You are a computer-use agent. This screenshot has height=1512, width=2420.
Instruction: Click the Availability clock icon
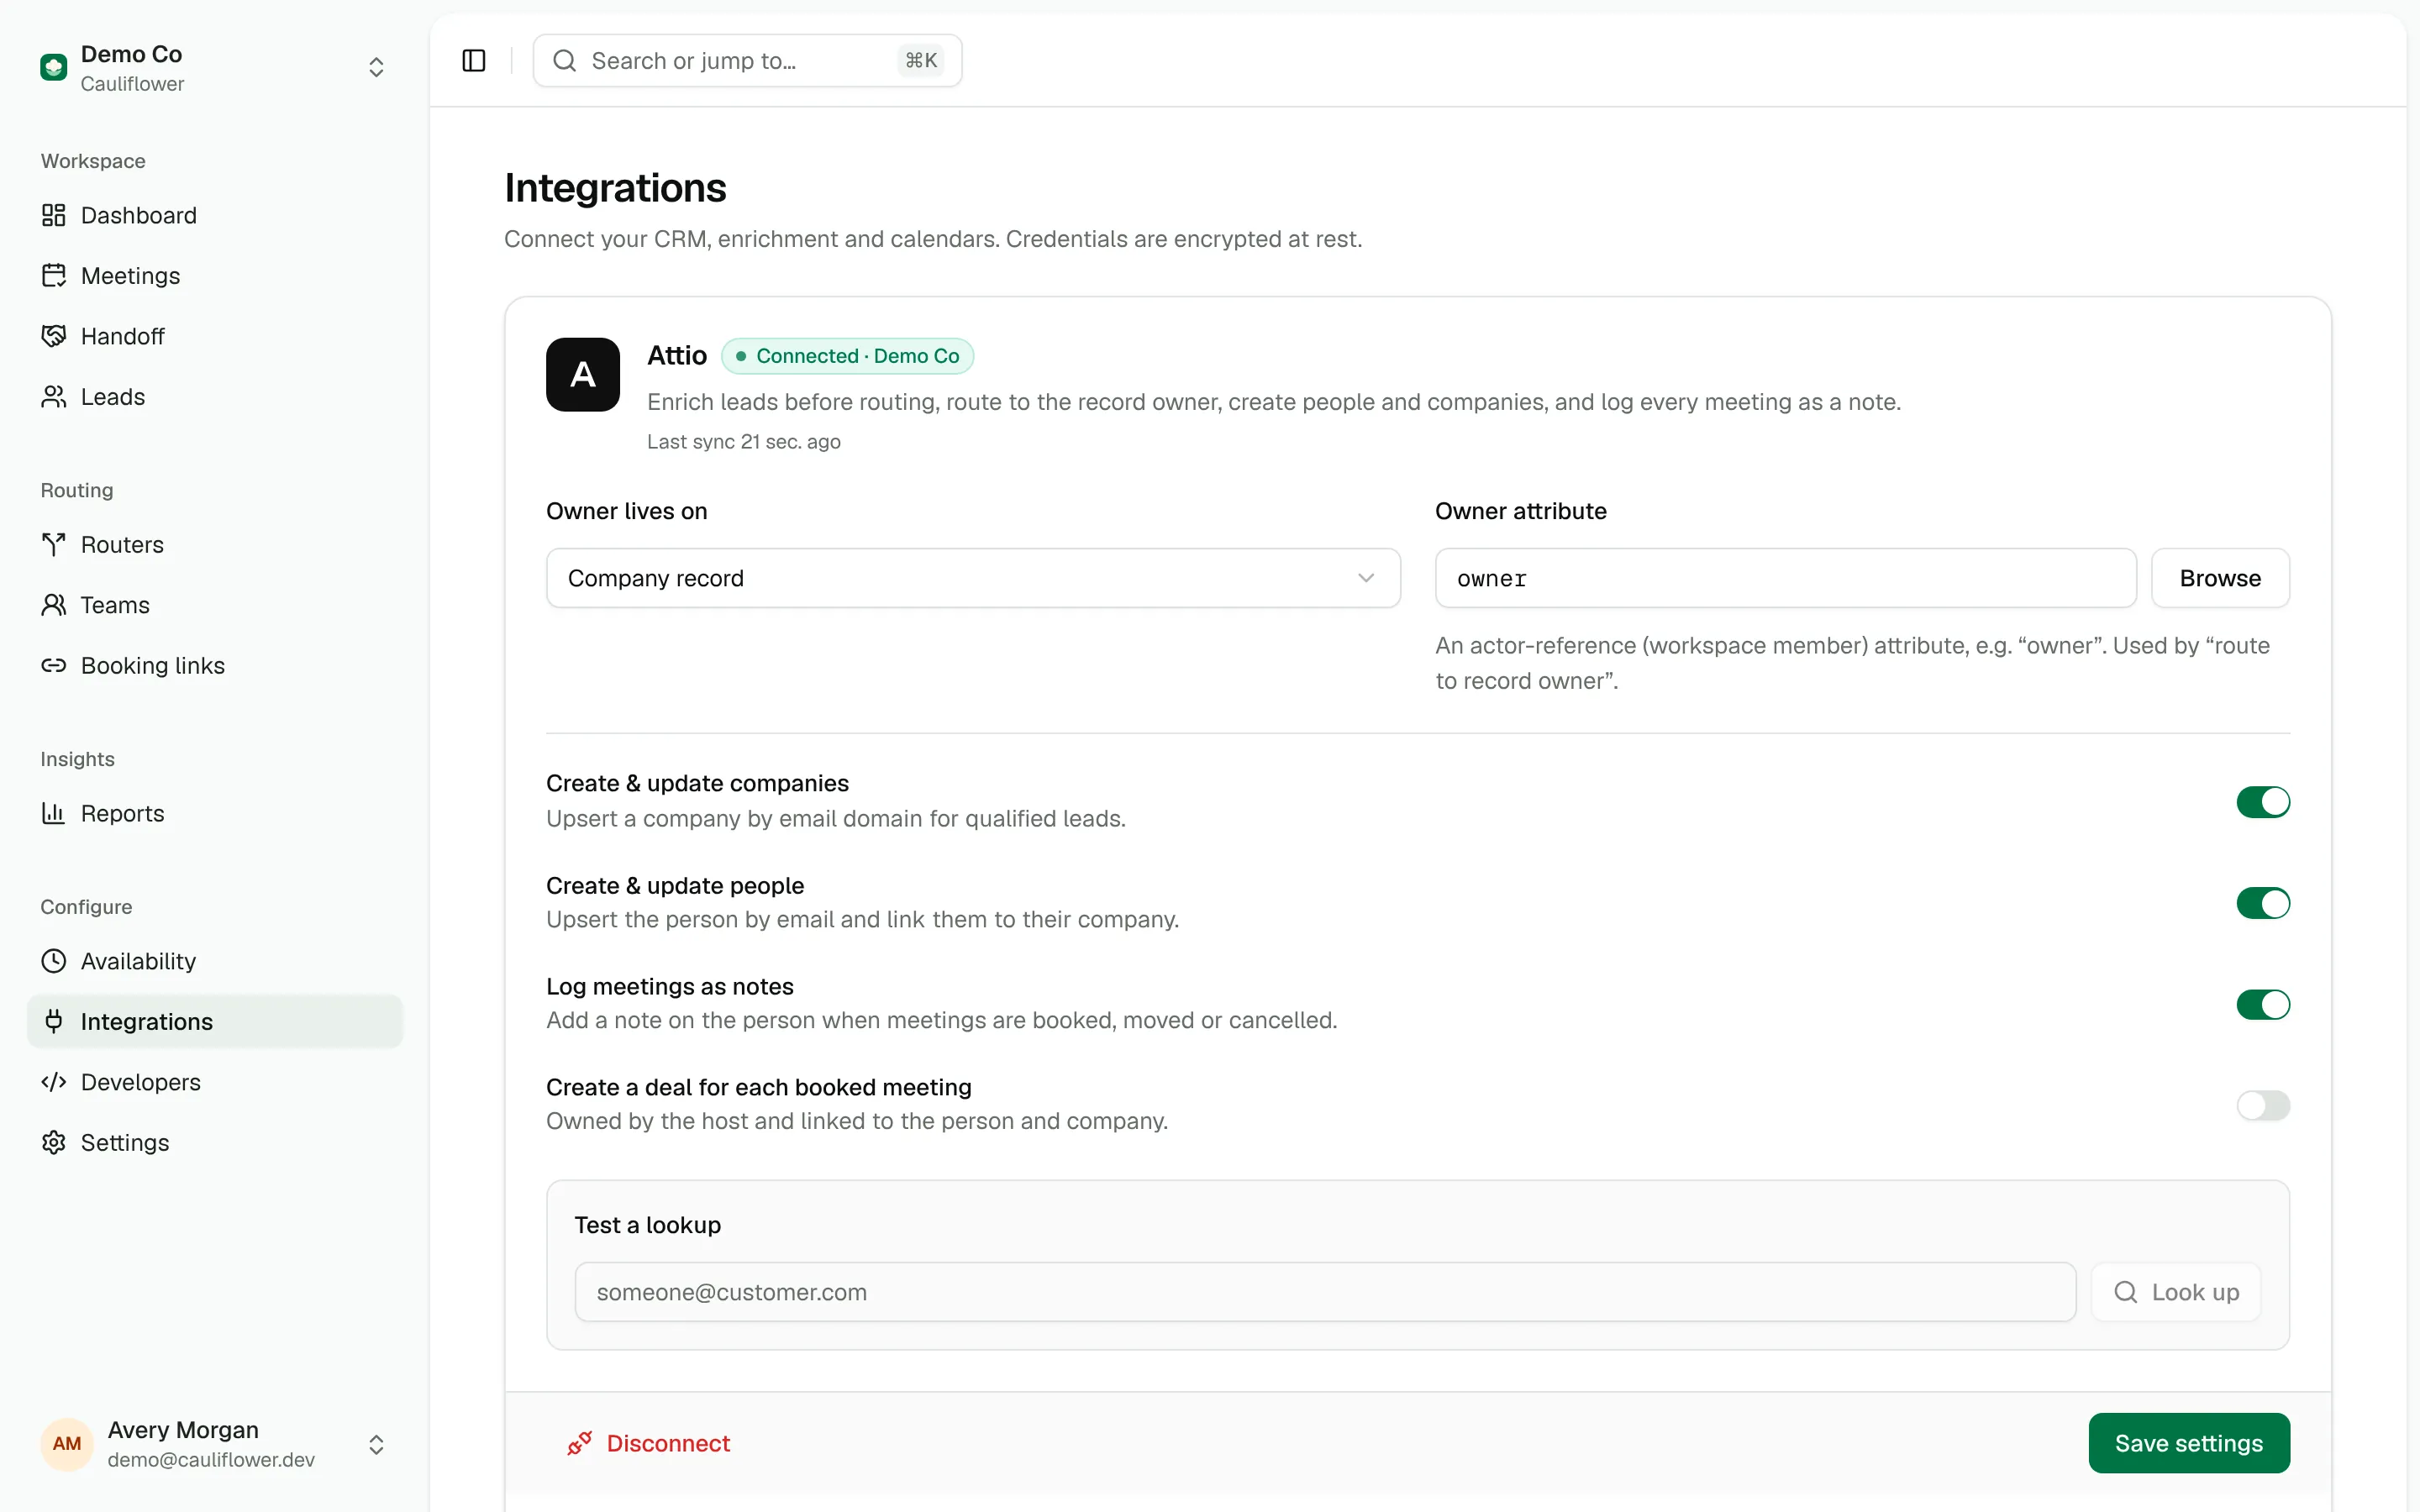54,962
